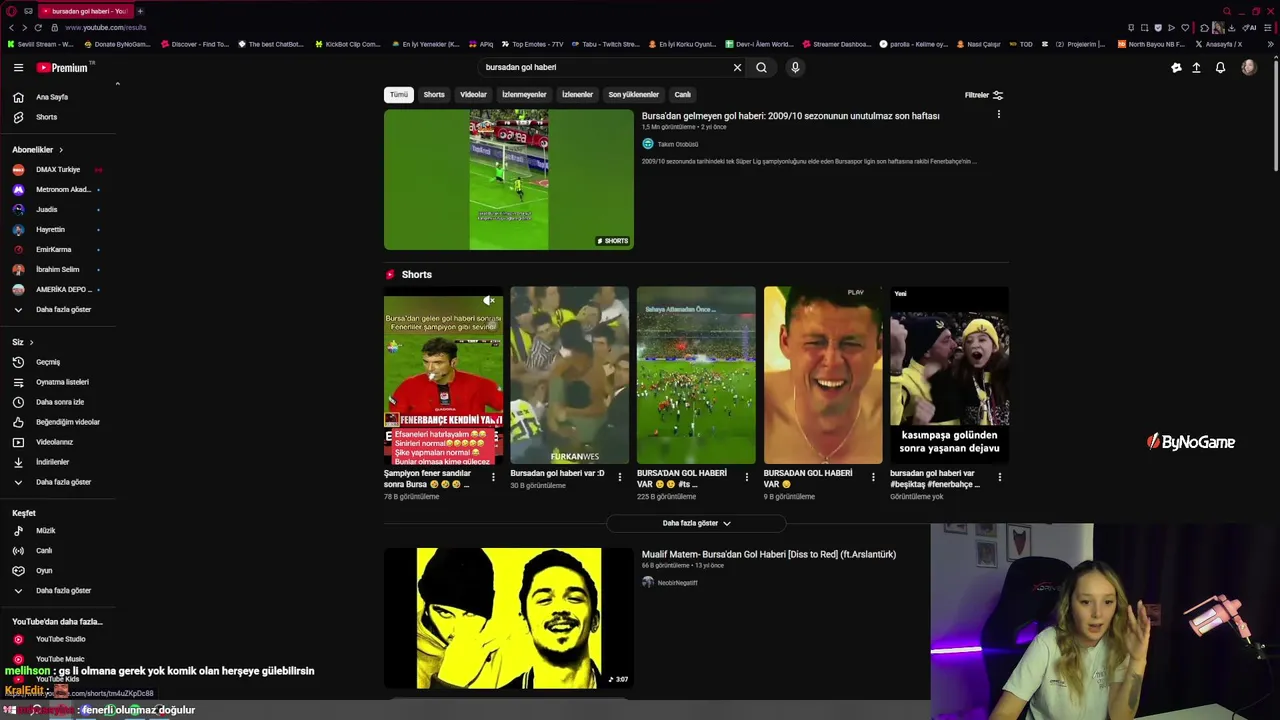Select the Tümü filter chip
This screenshot has height=720, width=1280.
[399, 95]
